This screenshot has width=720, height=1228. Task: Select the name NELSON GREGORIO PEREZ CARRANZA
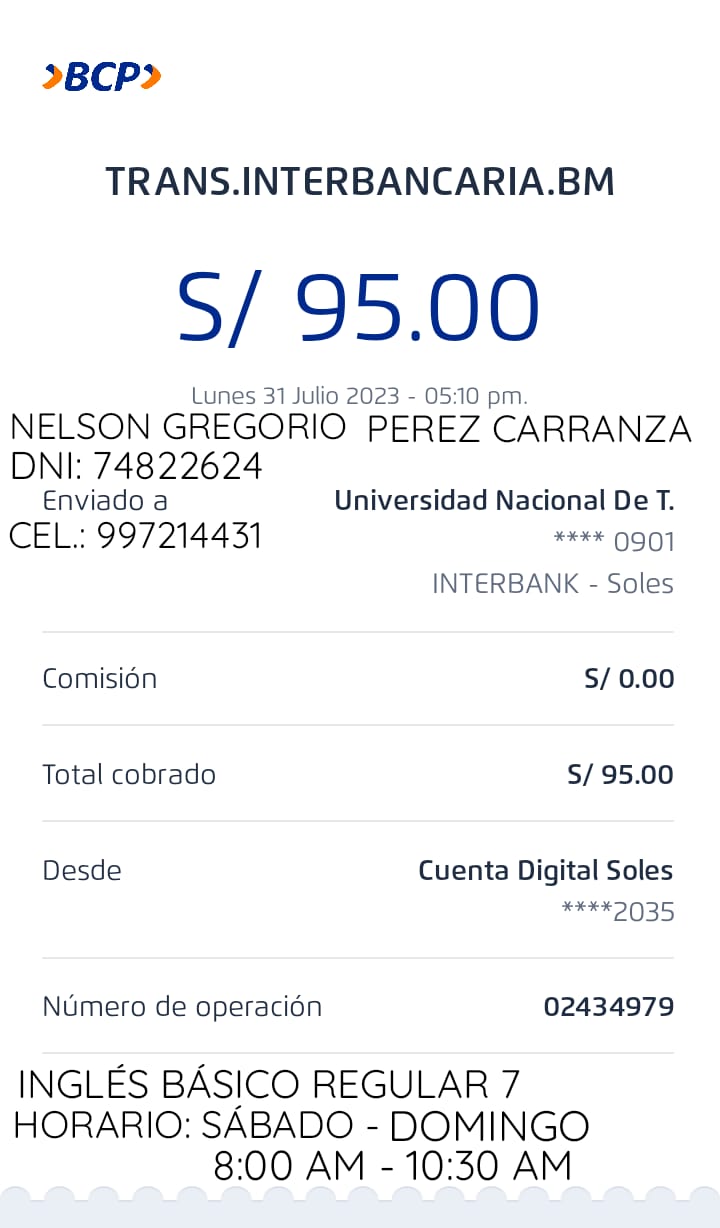350,428
